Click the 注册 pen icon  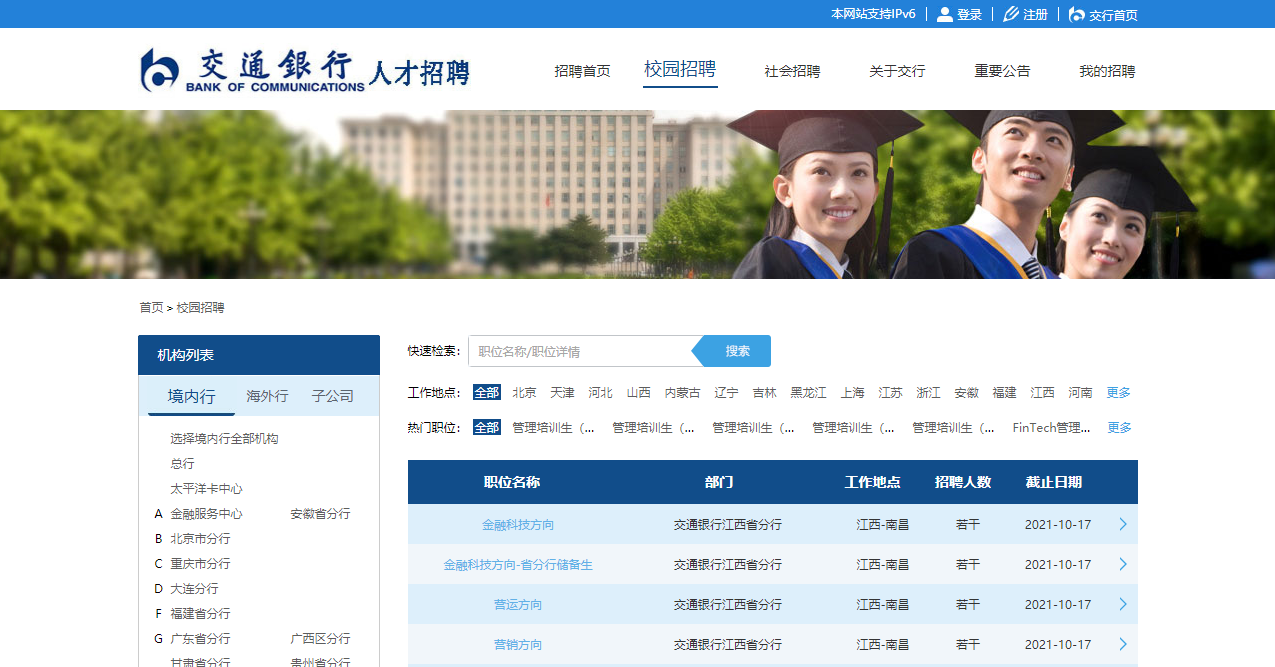click(1011, 14)
